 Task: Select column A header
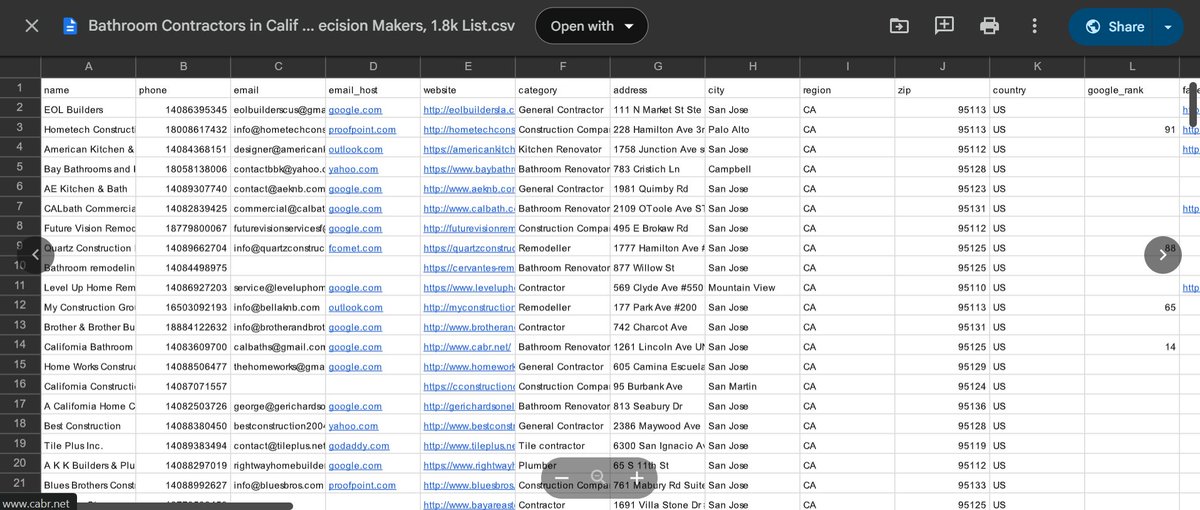(x=88, y=67)
